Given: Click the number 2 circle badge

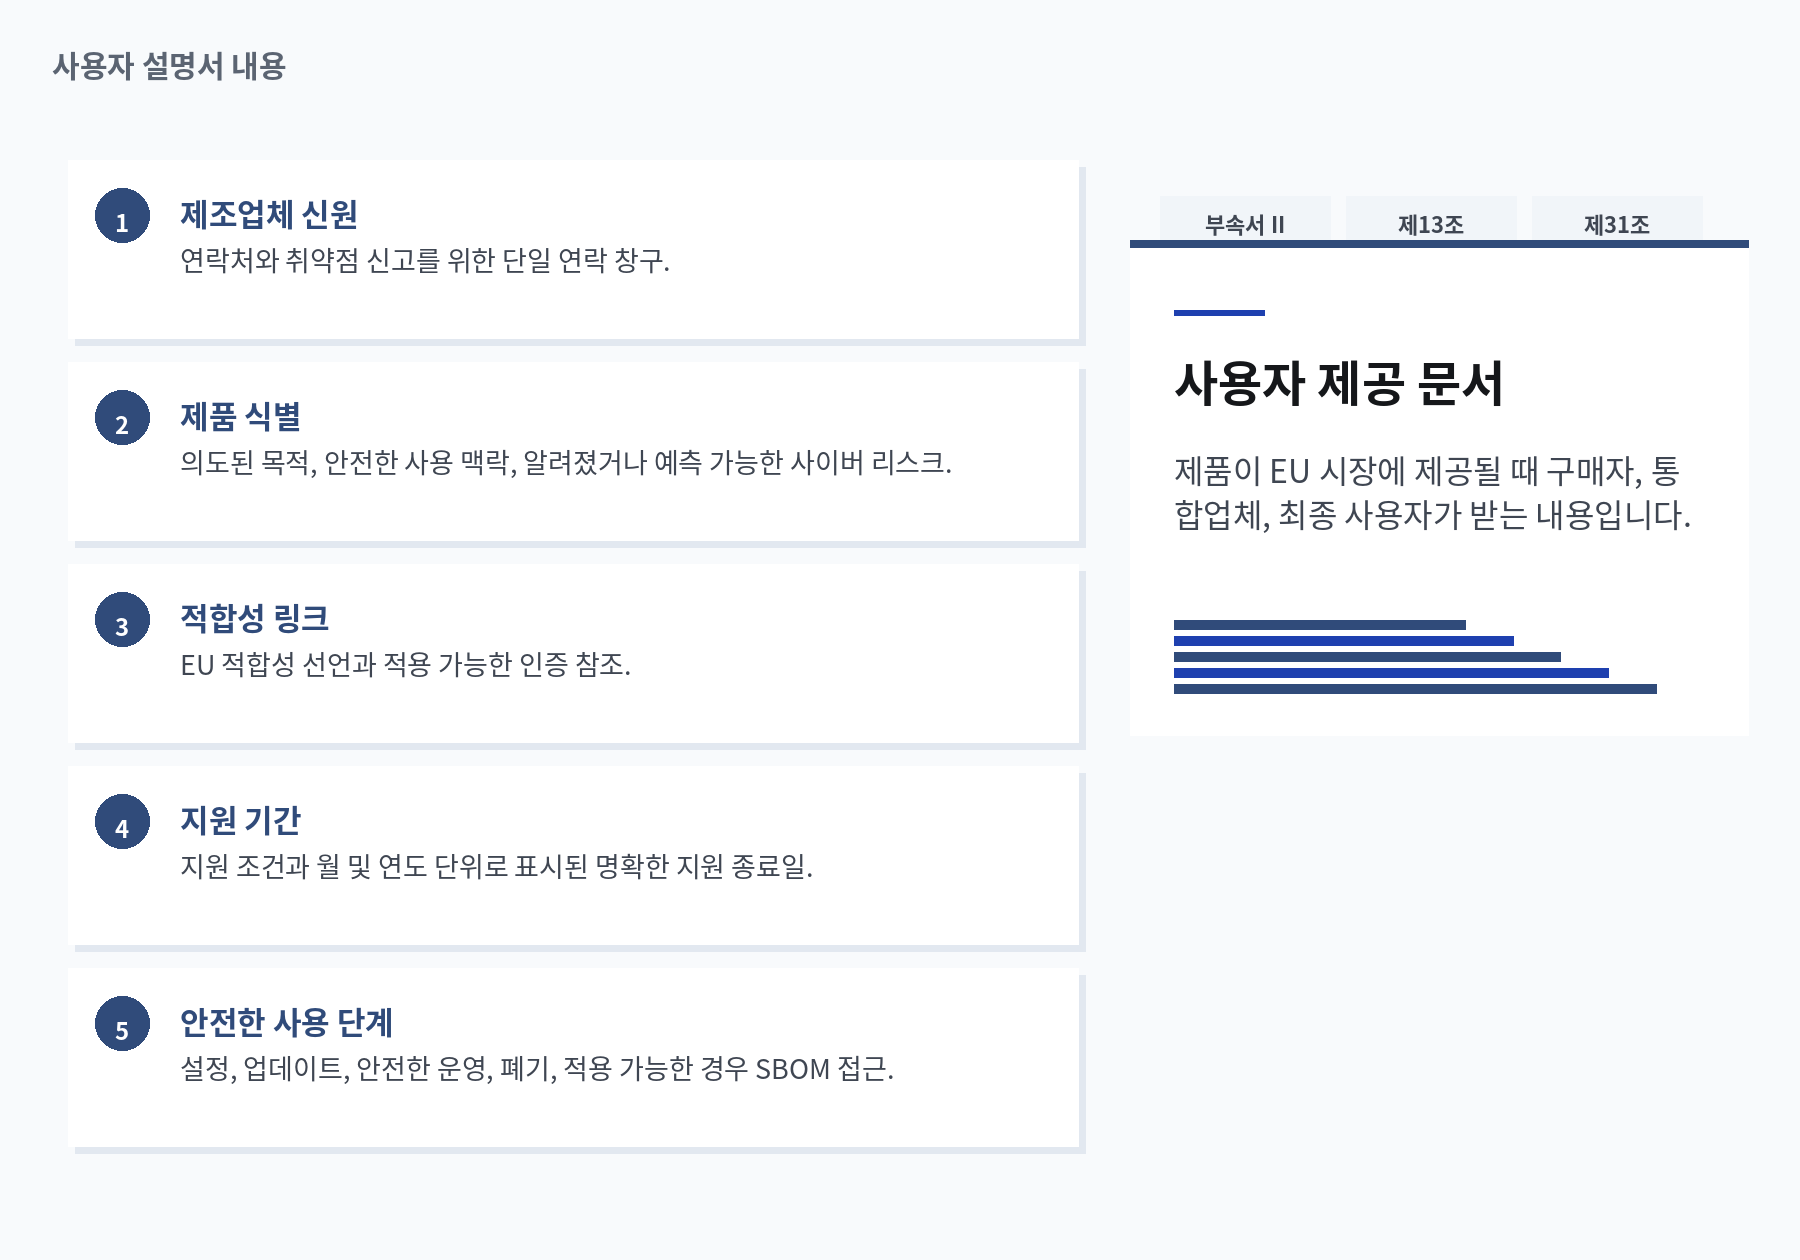Looking at the screenshot, I should [x=122, y=417].
